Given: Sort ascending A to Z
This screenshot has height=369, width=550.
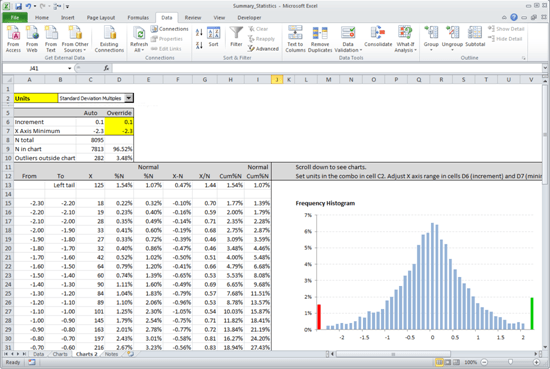Looking at the screenshot, I should pyautogui.click(x=199, y=33).
